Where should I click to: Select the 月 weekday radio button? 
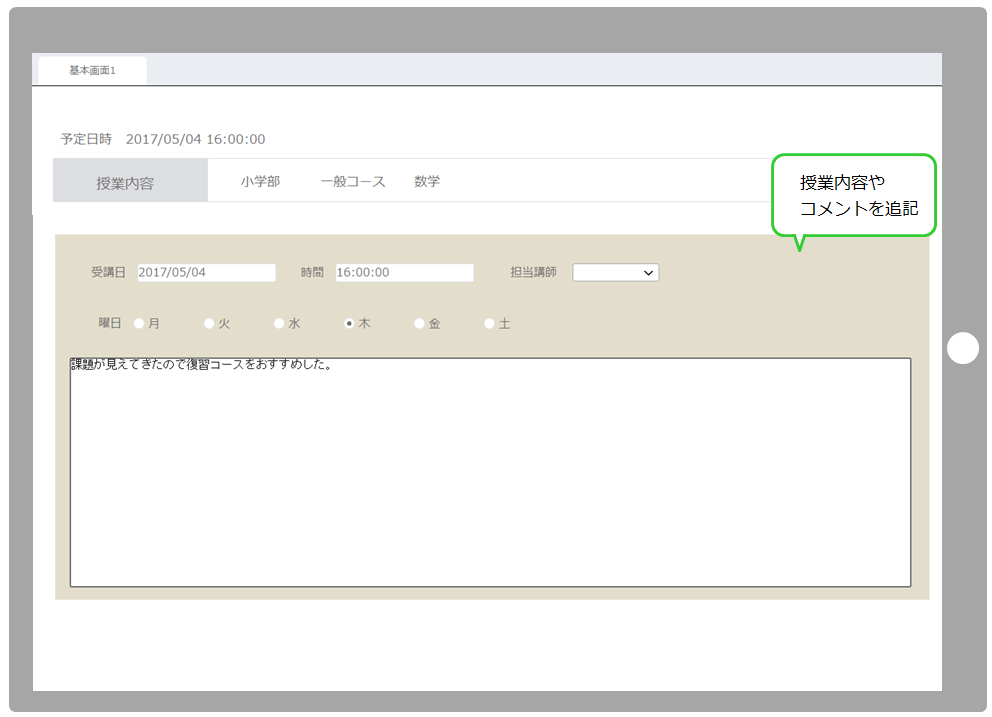(139, 323)
